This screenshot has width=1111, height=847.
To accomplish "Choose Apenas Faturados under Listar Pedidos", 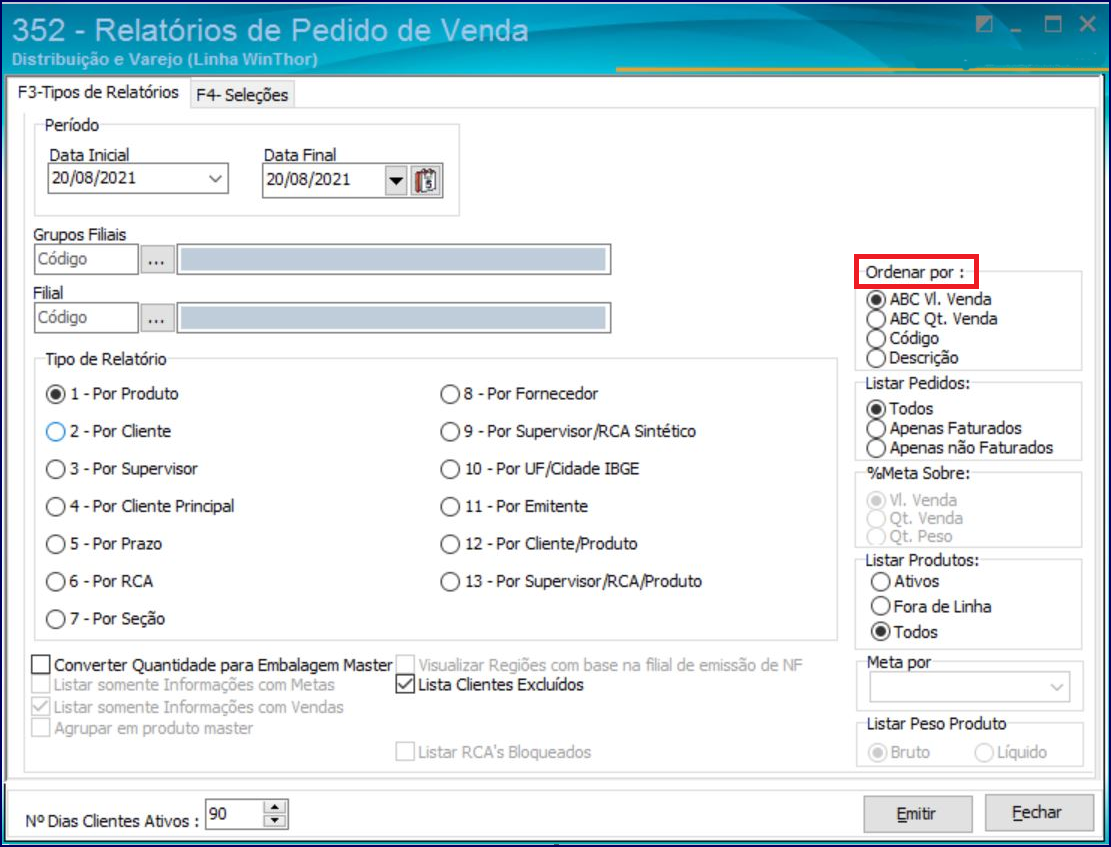I will tap(944, 429).
